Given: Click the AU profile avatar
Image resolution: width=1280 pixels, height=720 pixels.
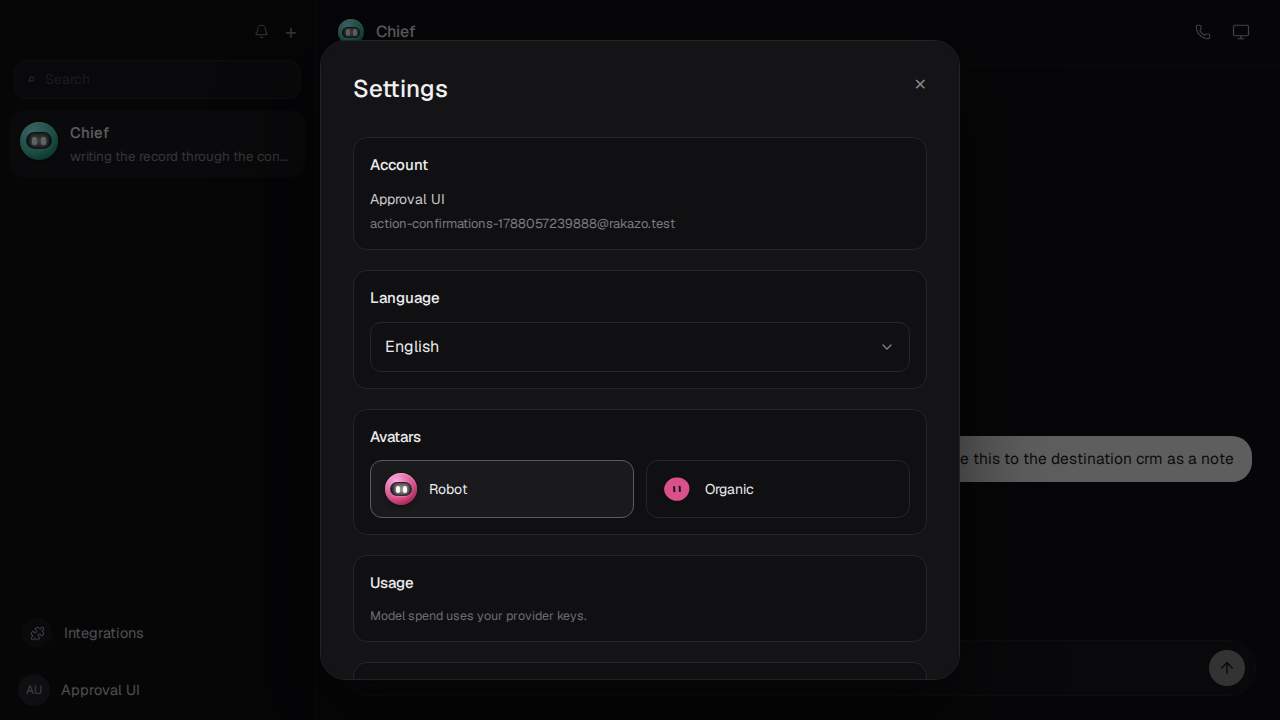Looking at the screenshot, I should click(34, 690).
